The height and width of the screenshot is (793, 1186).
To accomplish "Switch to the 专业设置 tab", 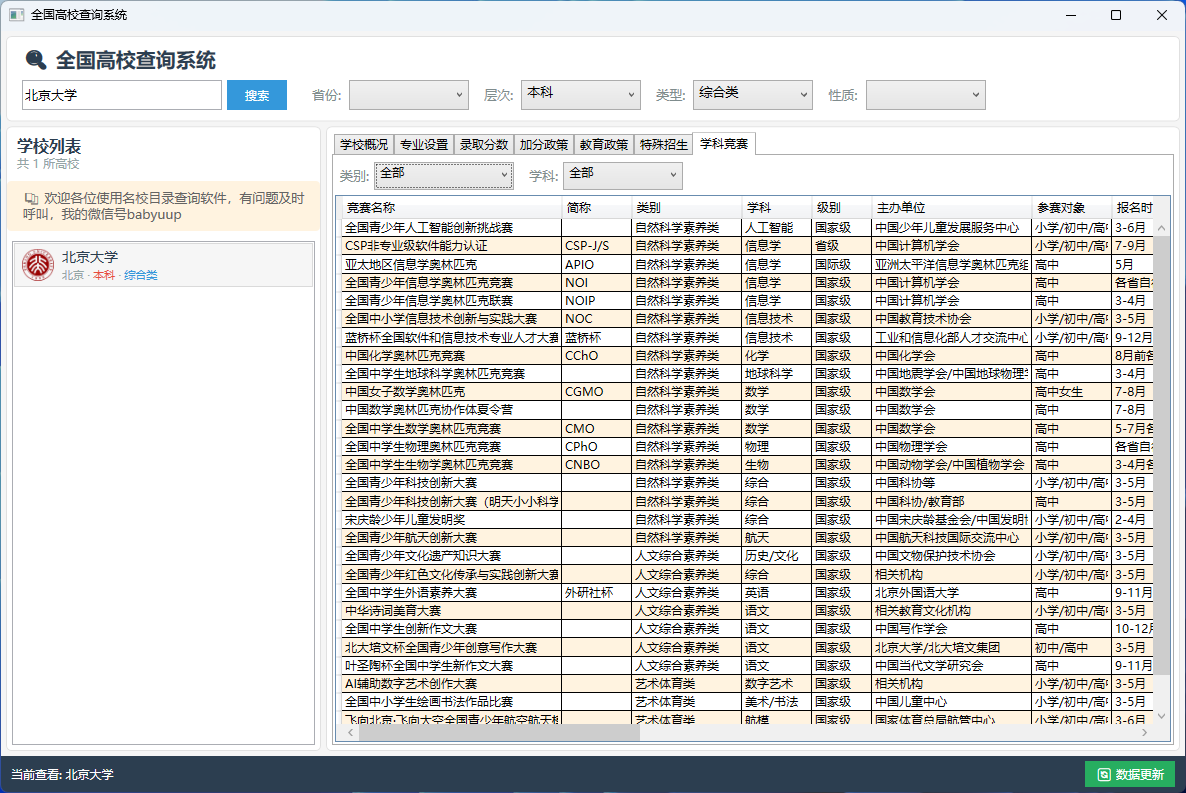I will click(424, 145).
